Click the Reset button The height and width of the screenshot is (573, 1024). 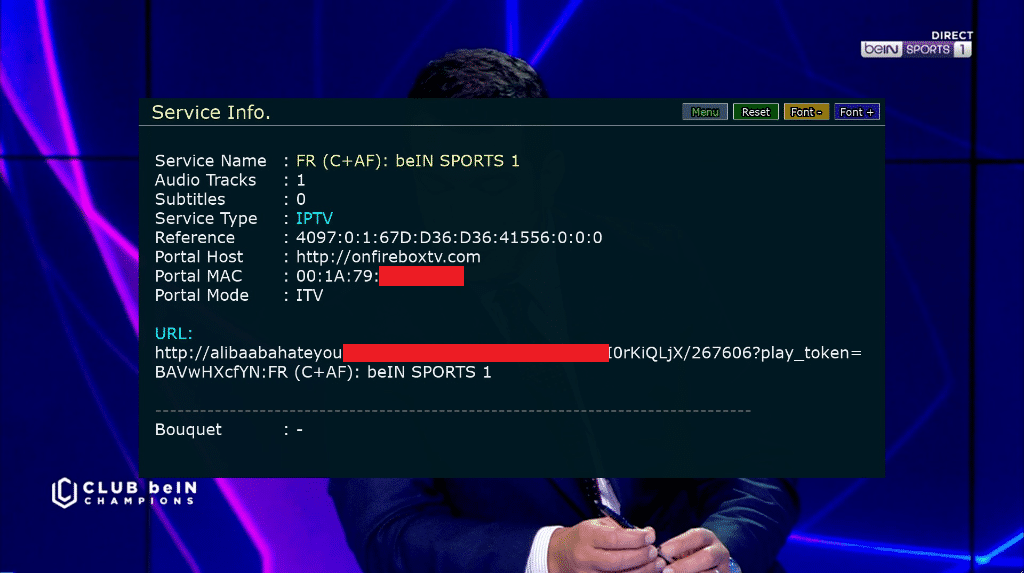pos(756,112)
